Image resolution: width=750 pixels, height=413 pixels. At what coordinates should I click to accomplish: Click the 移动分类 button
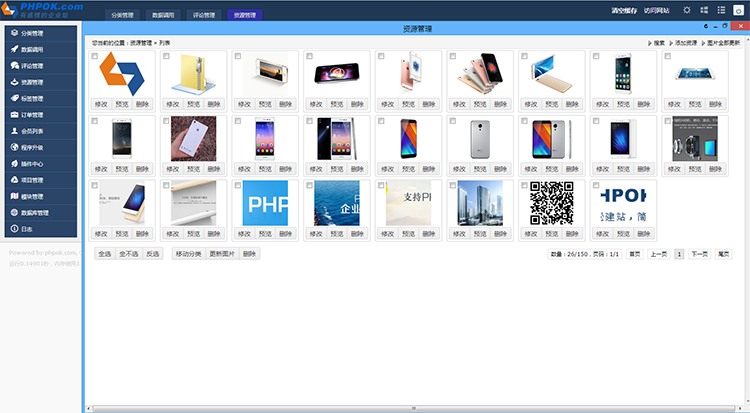[x=188, y=254]
